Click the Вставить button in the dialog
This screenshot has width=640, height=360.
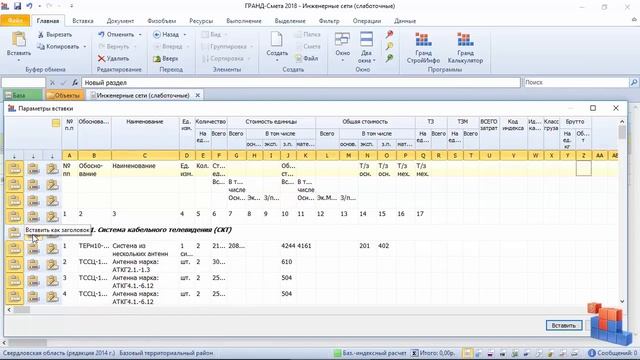pyautogui.click(x=564, y=325)
